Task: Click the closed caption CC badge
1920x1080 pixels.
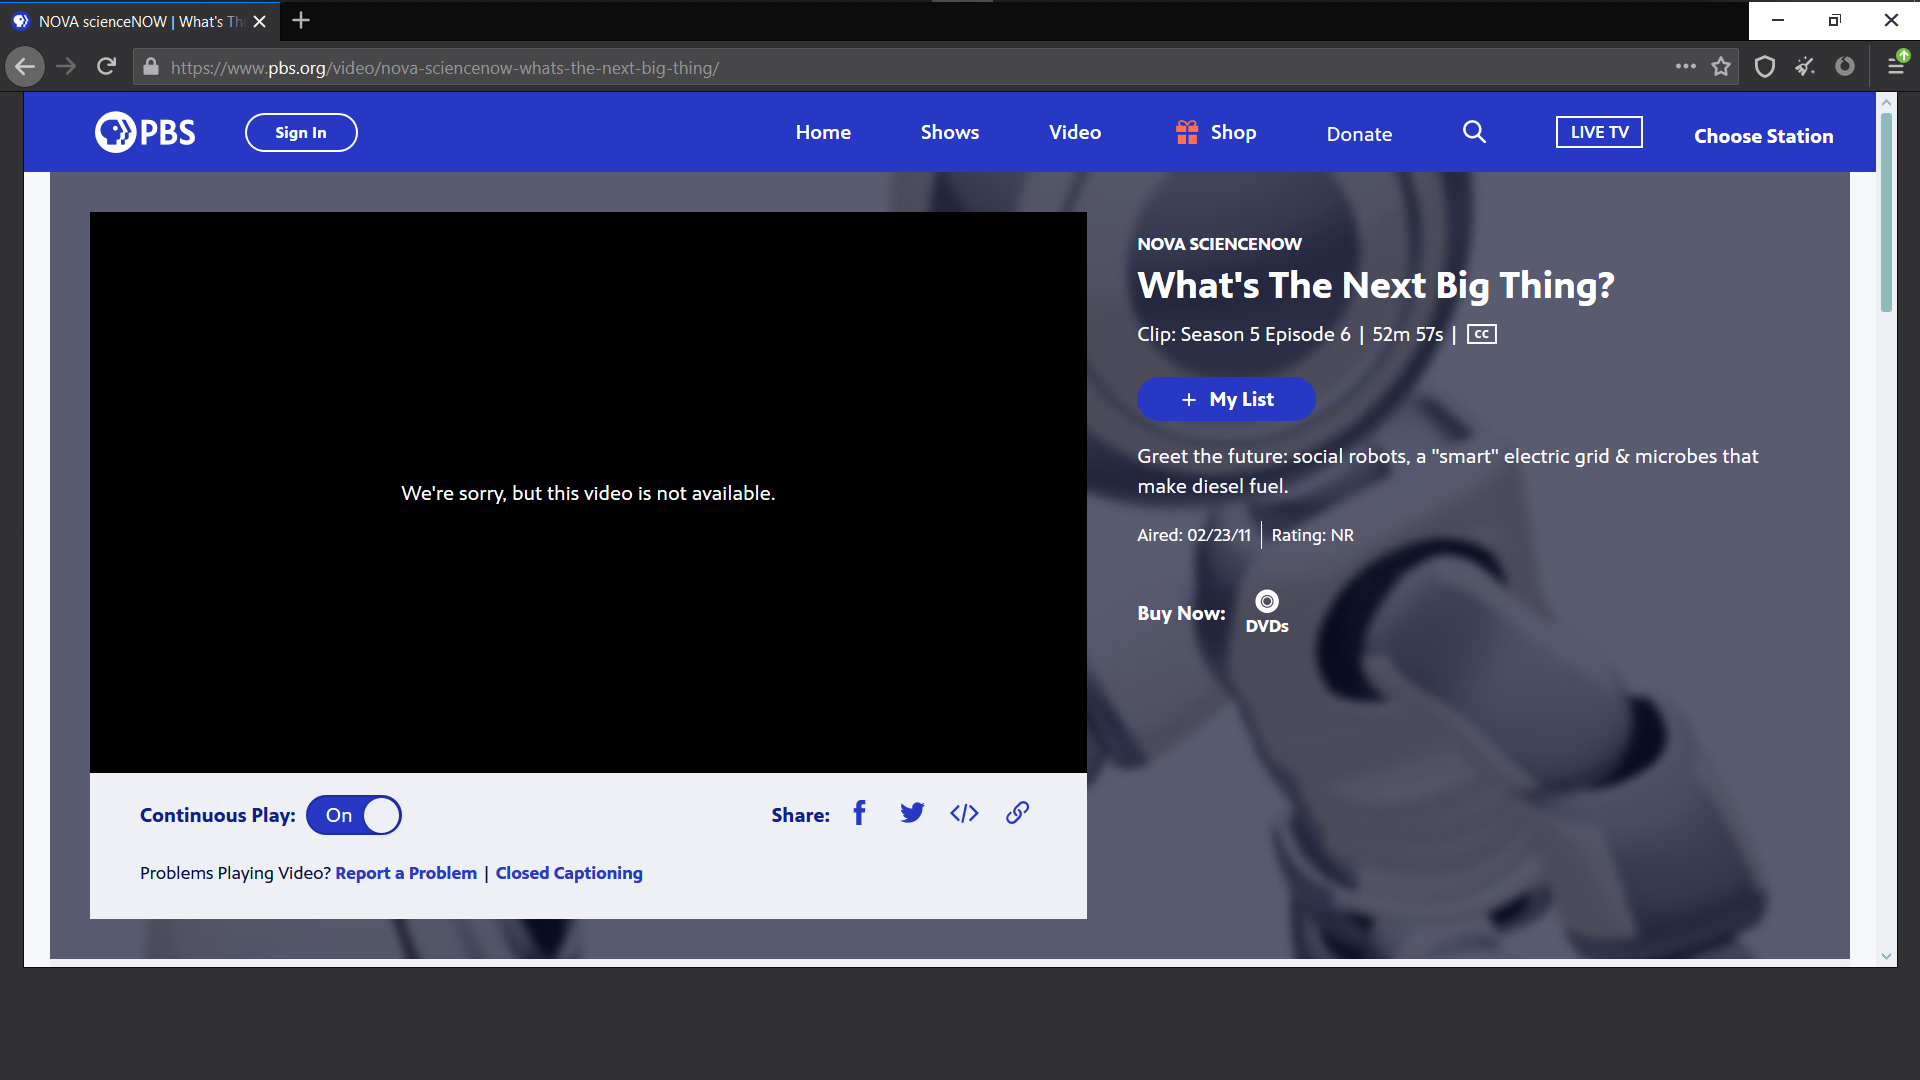Action: click(1482, 334)
